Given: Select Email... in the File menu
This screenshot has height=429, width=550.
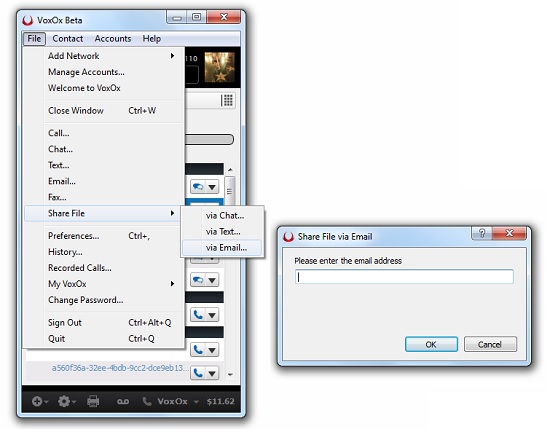Looking at the screenshot, I should 104,181.
